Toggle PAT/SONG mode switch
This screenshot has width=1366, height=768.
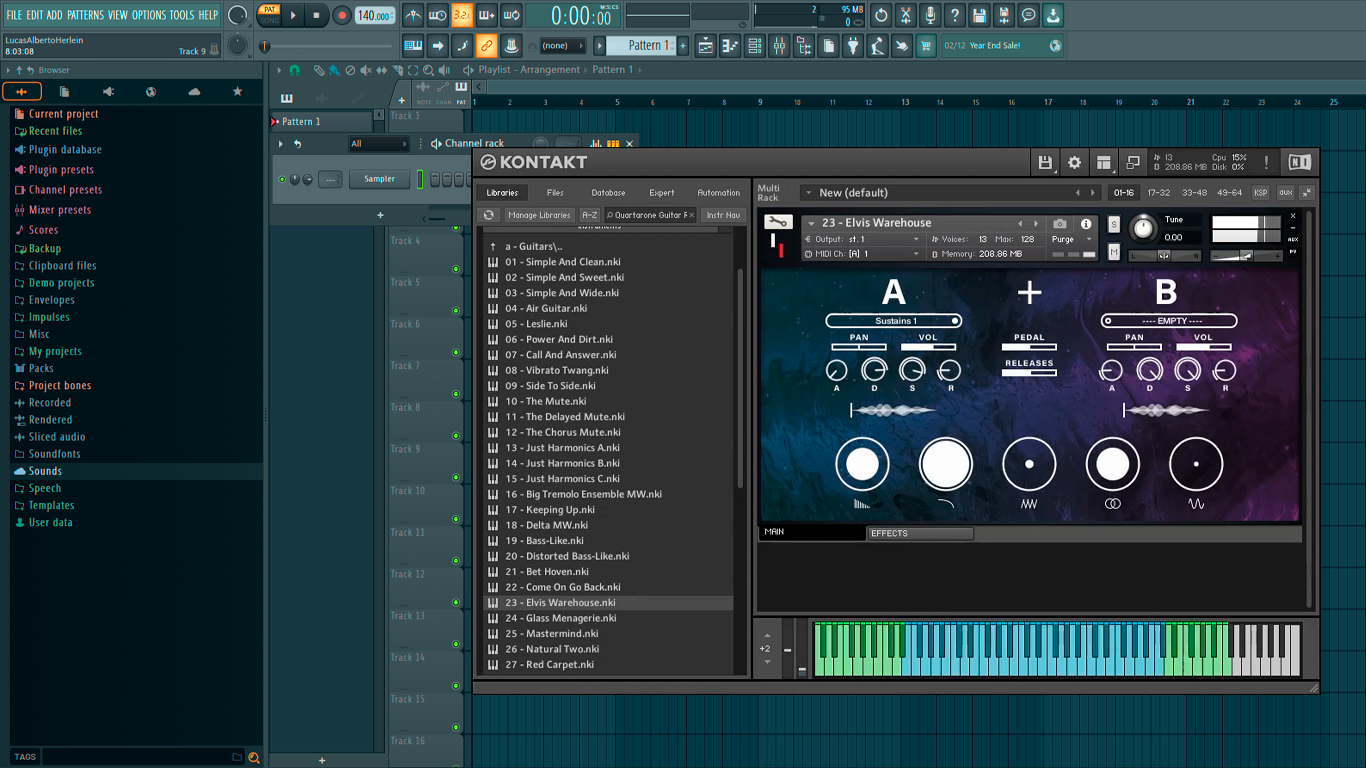pyautogui.click(x=269, y=15)
